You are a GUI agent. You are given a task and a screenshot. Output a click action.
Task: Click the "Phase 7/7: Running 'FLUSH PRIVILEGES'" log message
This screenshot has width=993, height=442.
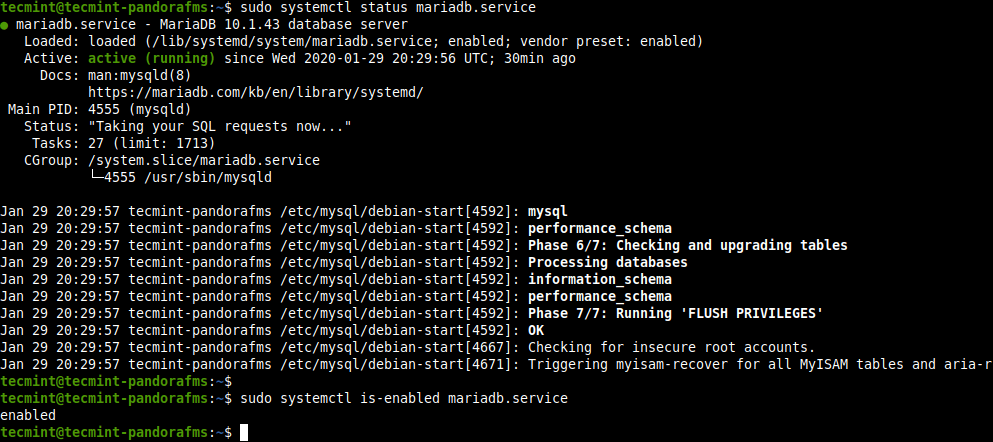pos(675,313)
